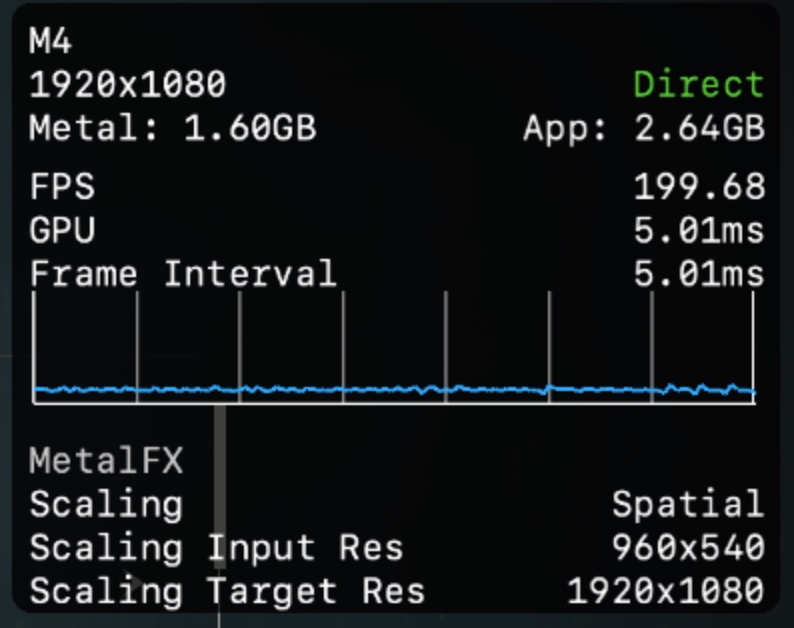Select the Spatial scaling value
Image resolution: width=794 pixels, height=628 pixels.
(x=688, y=504)
